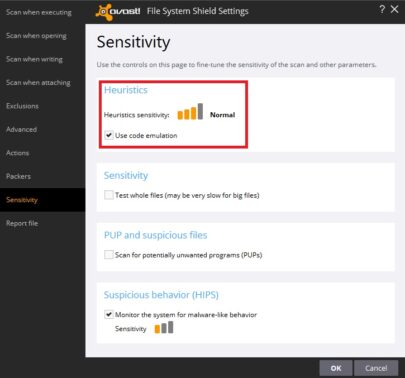Viewport: 405px width, 378px height.
Task: Adjust the Heuristics sensitivity bar indicator
Action: (190, 111)
